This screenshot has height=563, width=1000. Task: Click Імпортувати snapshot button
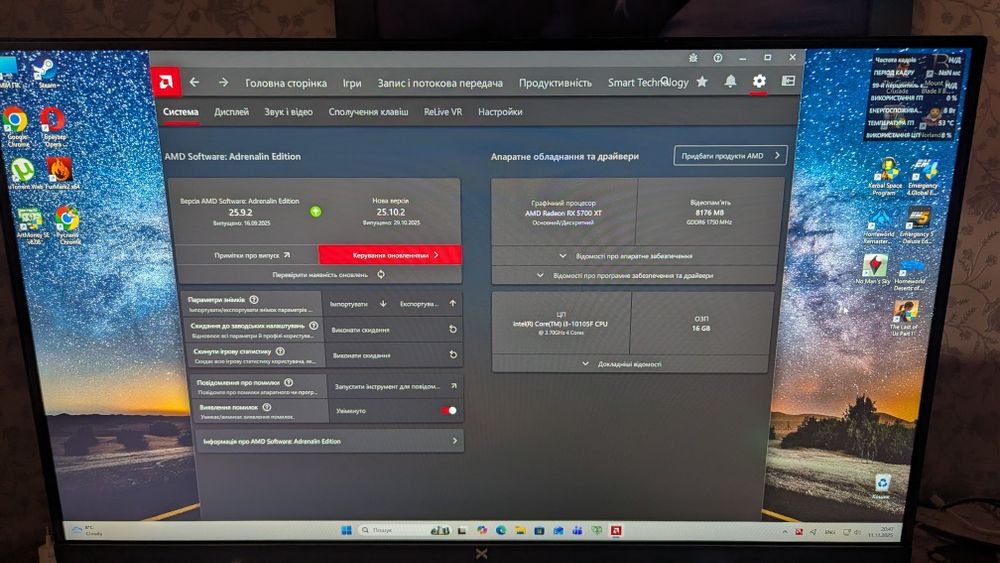(357, 304)
